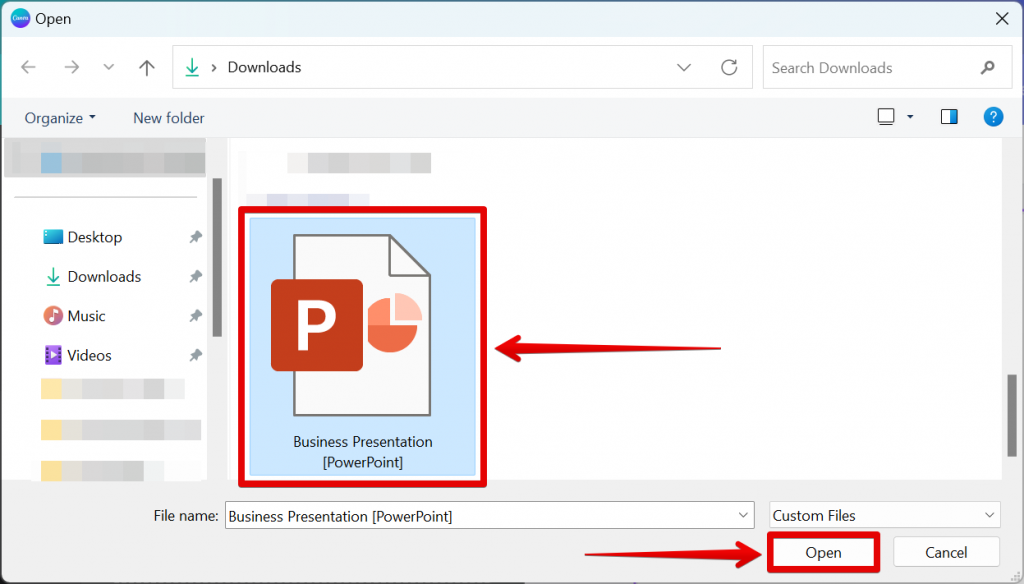Click the change view layout icon
1024x584 pixels.
coord(886,117)
